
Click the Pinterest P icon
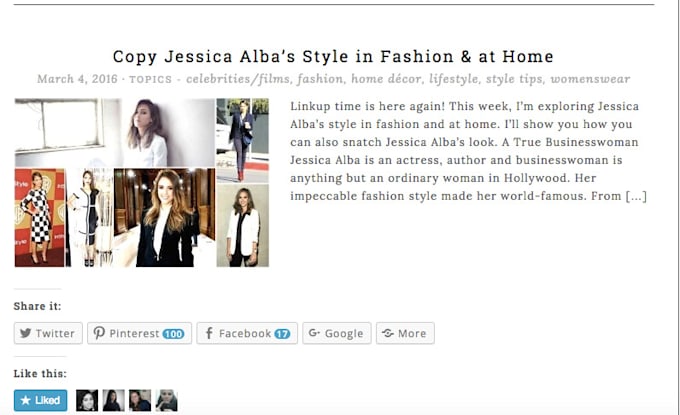99,333
